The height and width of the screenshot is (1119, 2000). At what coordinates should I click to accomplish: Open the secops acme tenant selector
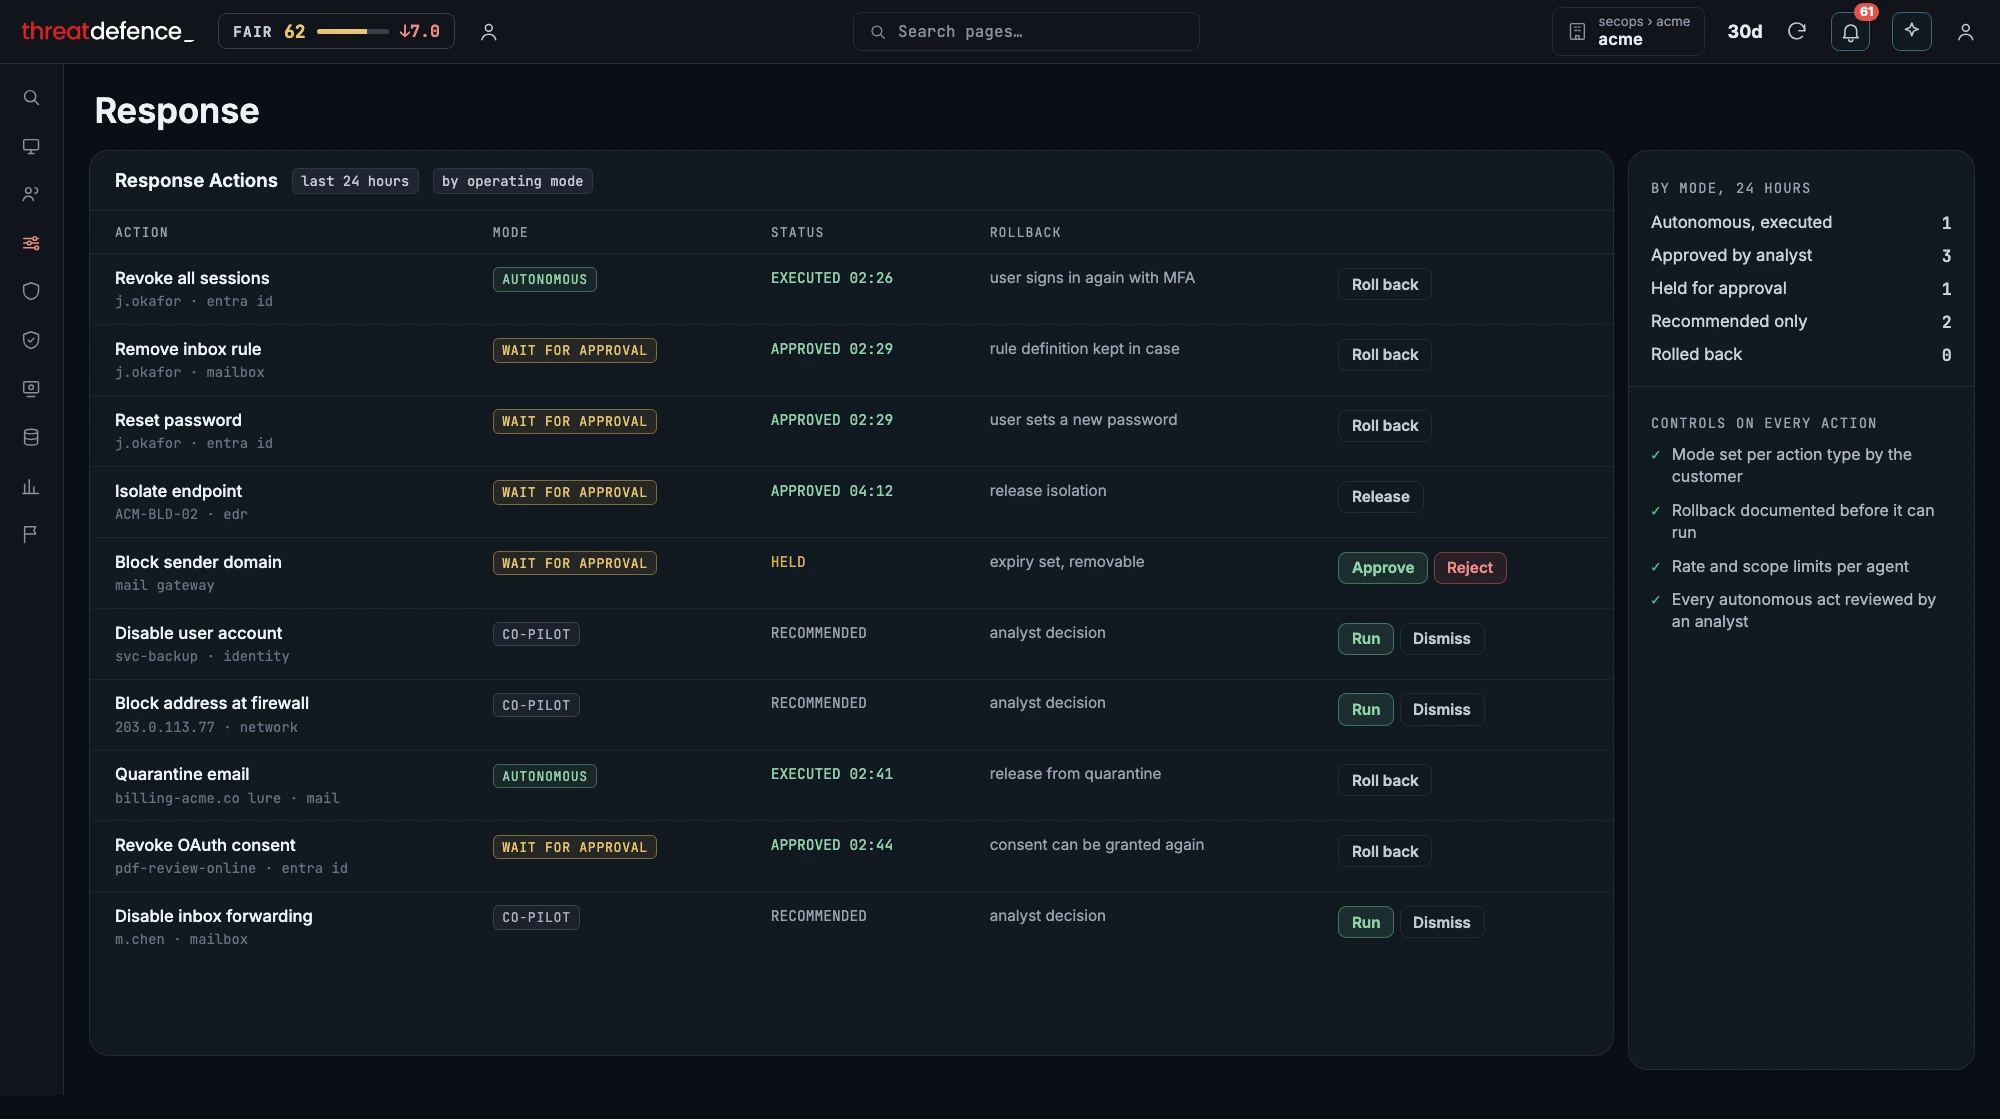click(1628, 32)
